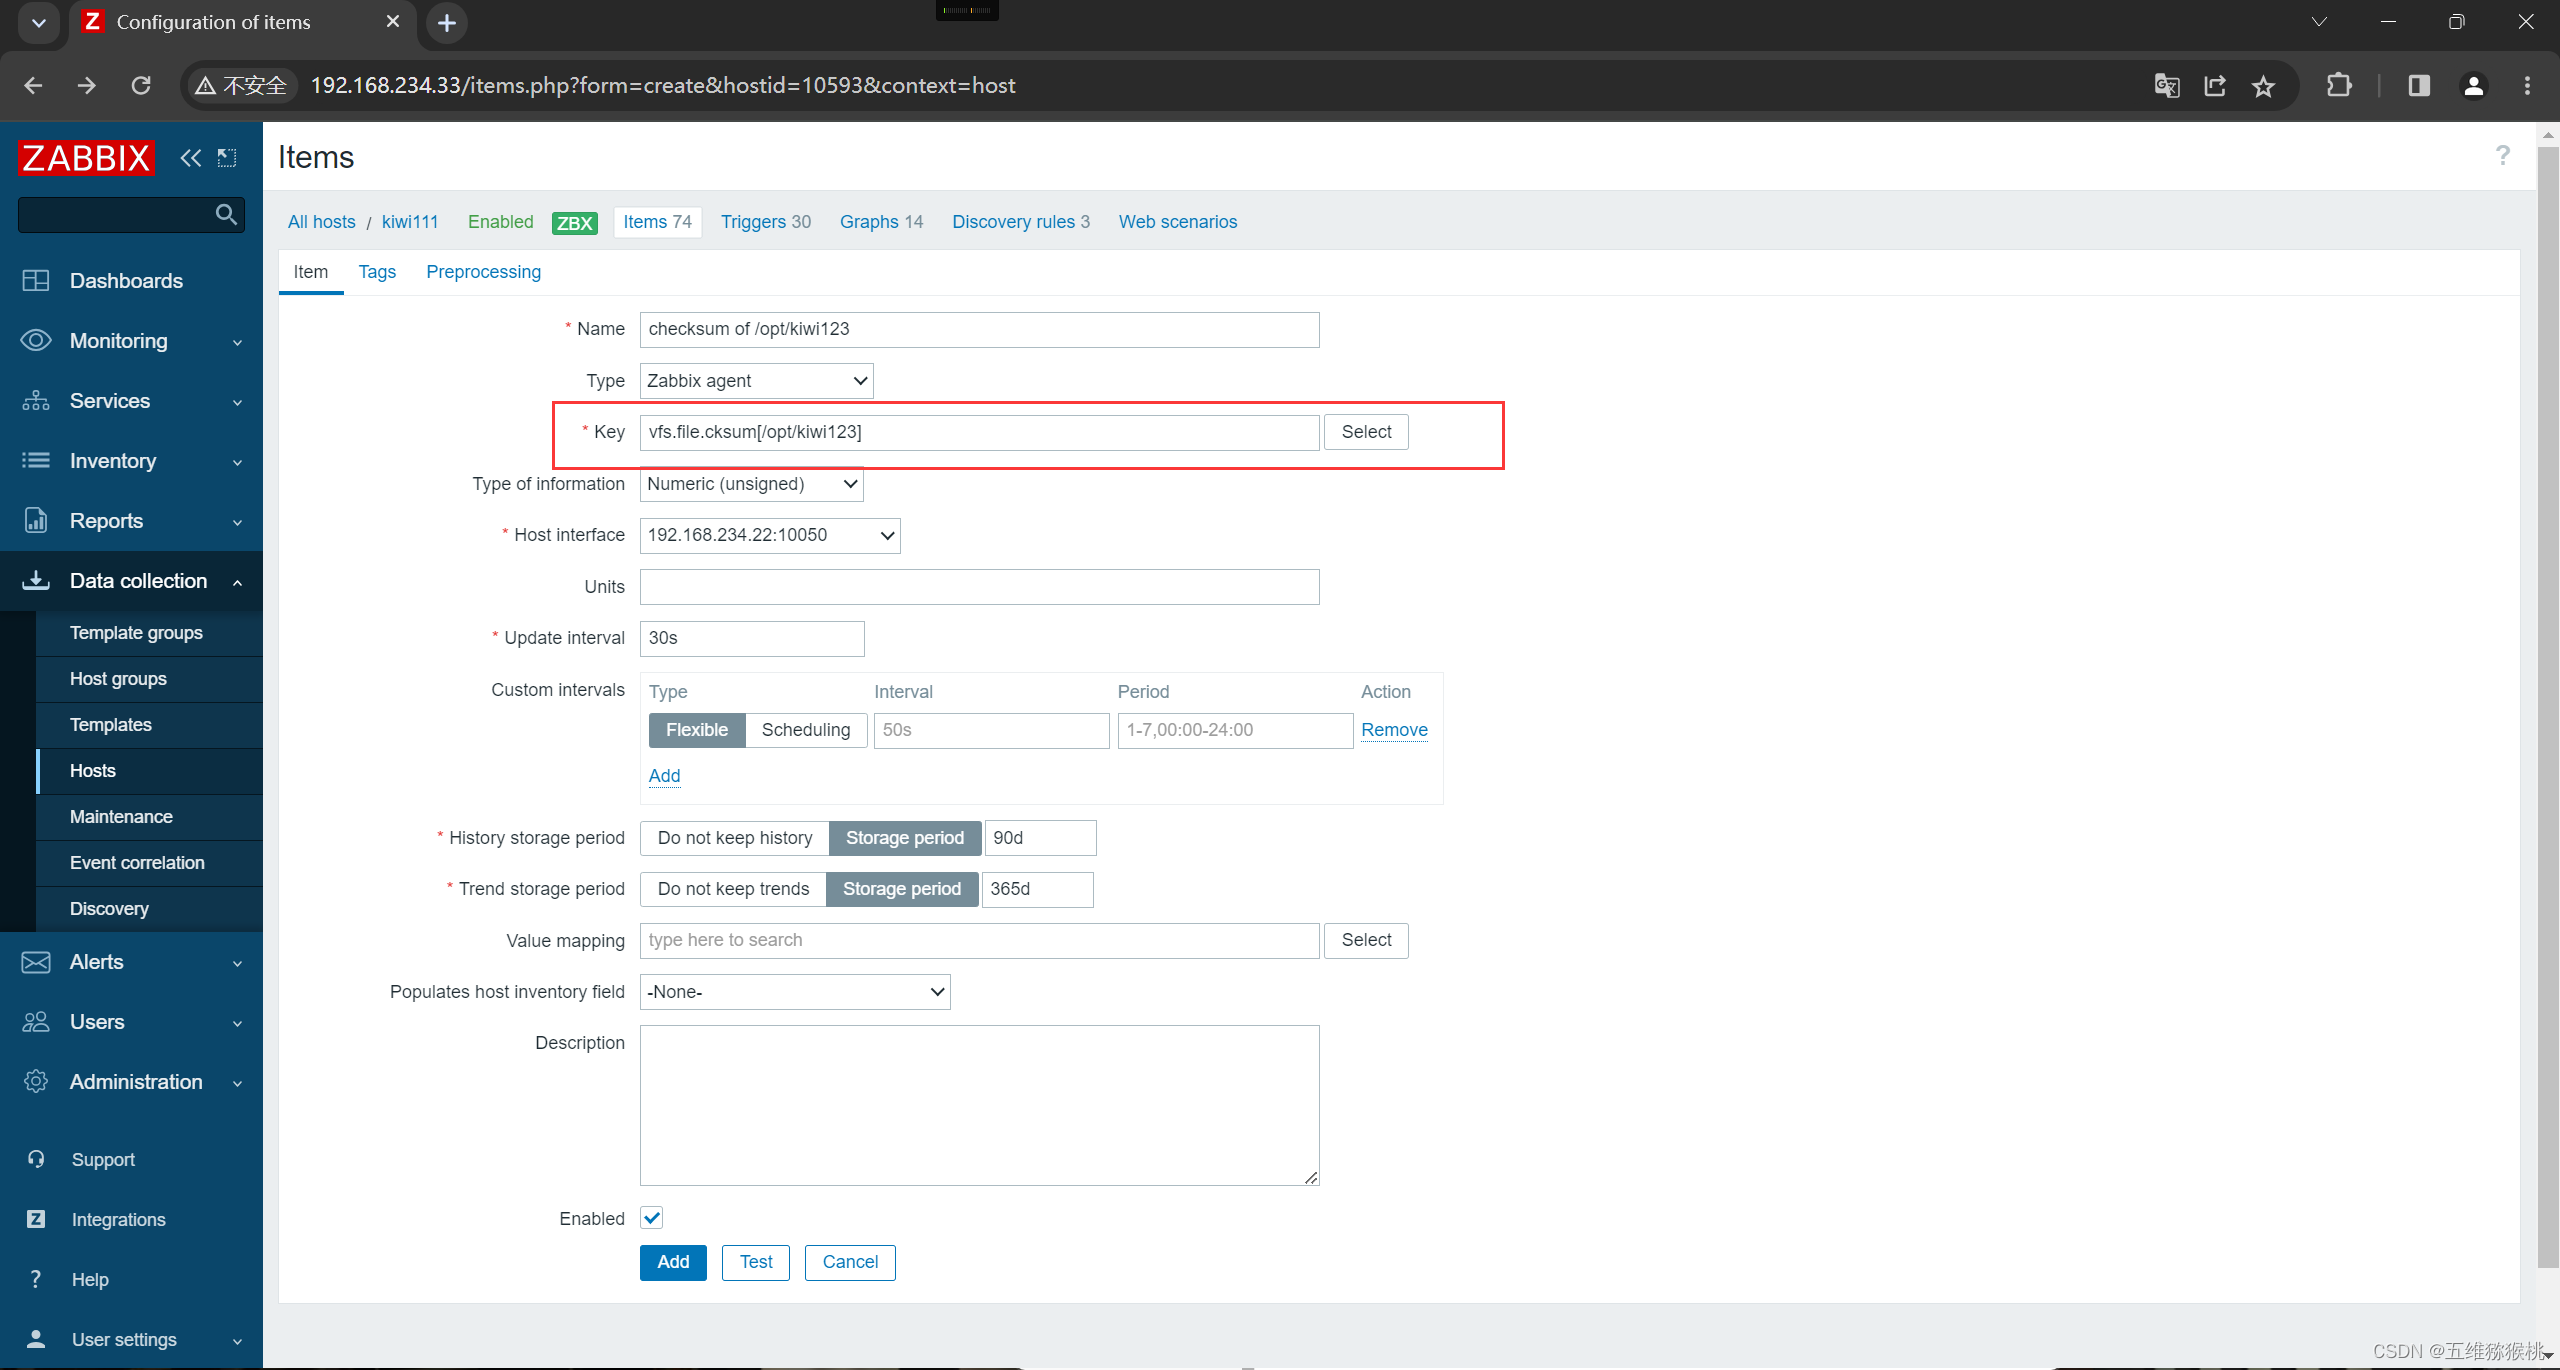Toggle the Enabled checkbox

652,1218
